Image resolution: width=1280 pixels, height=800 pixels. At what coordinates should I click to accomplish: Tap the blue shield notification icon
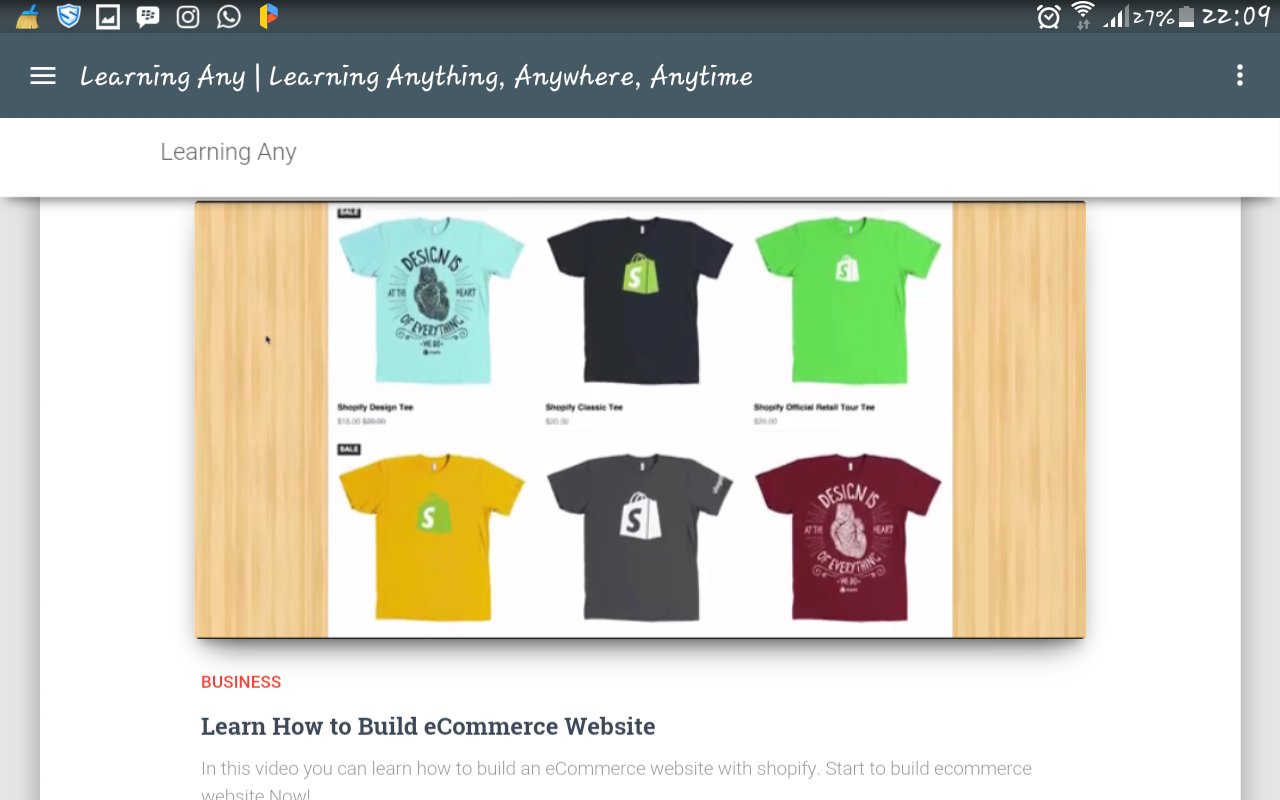pyautogui.click(x=68, y=16)
